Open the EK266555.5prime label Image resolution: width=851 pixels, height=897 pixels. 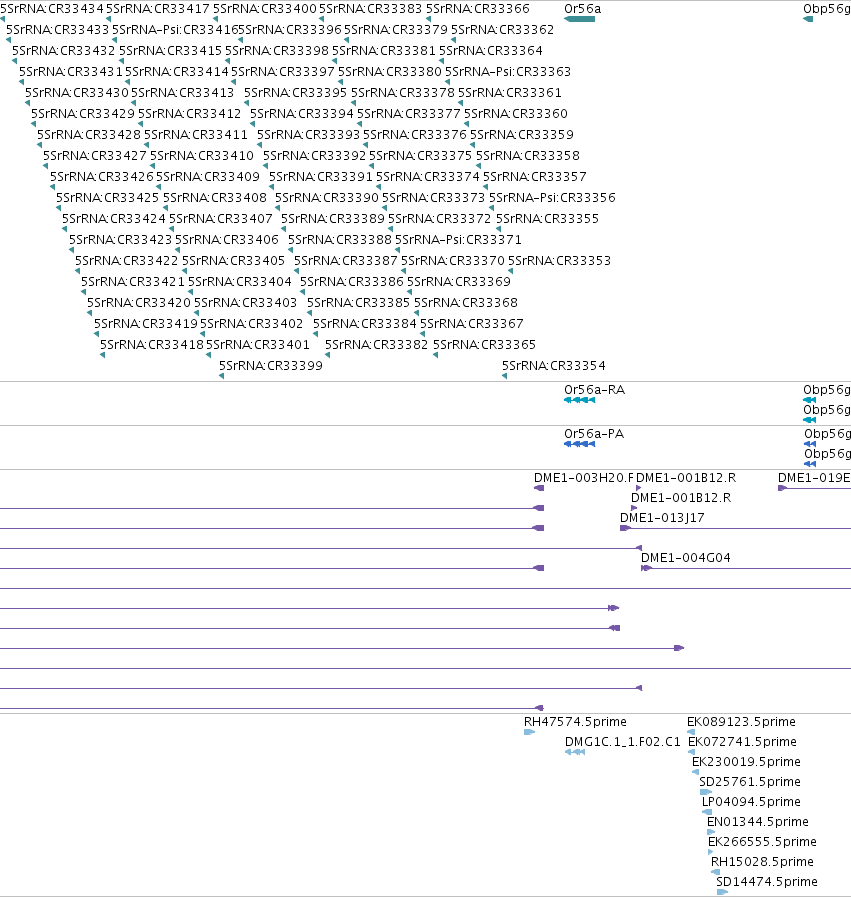tap(762, 842)
